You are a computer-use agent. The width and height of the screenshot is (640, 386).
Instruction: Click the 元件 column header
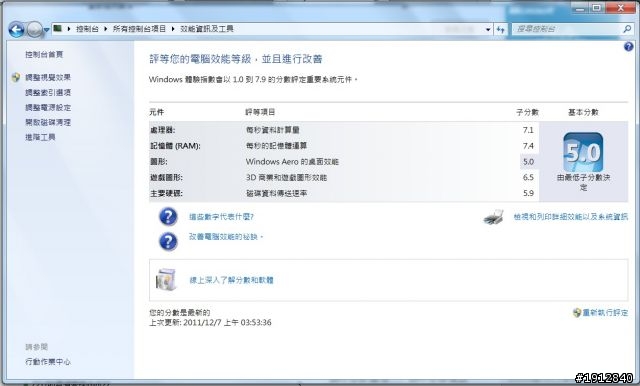pyautogui.click(x=157, y=112)
